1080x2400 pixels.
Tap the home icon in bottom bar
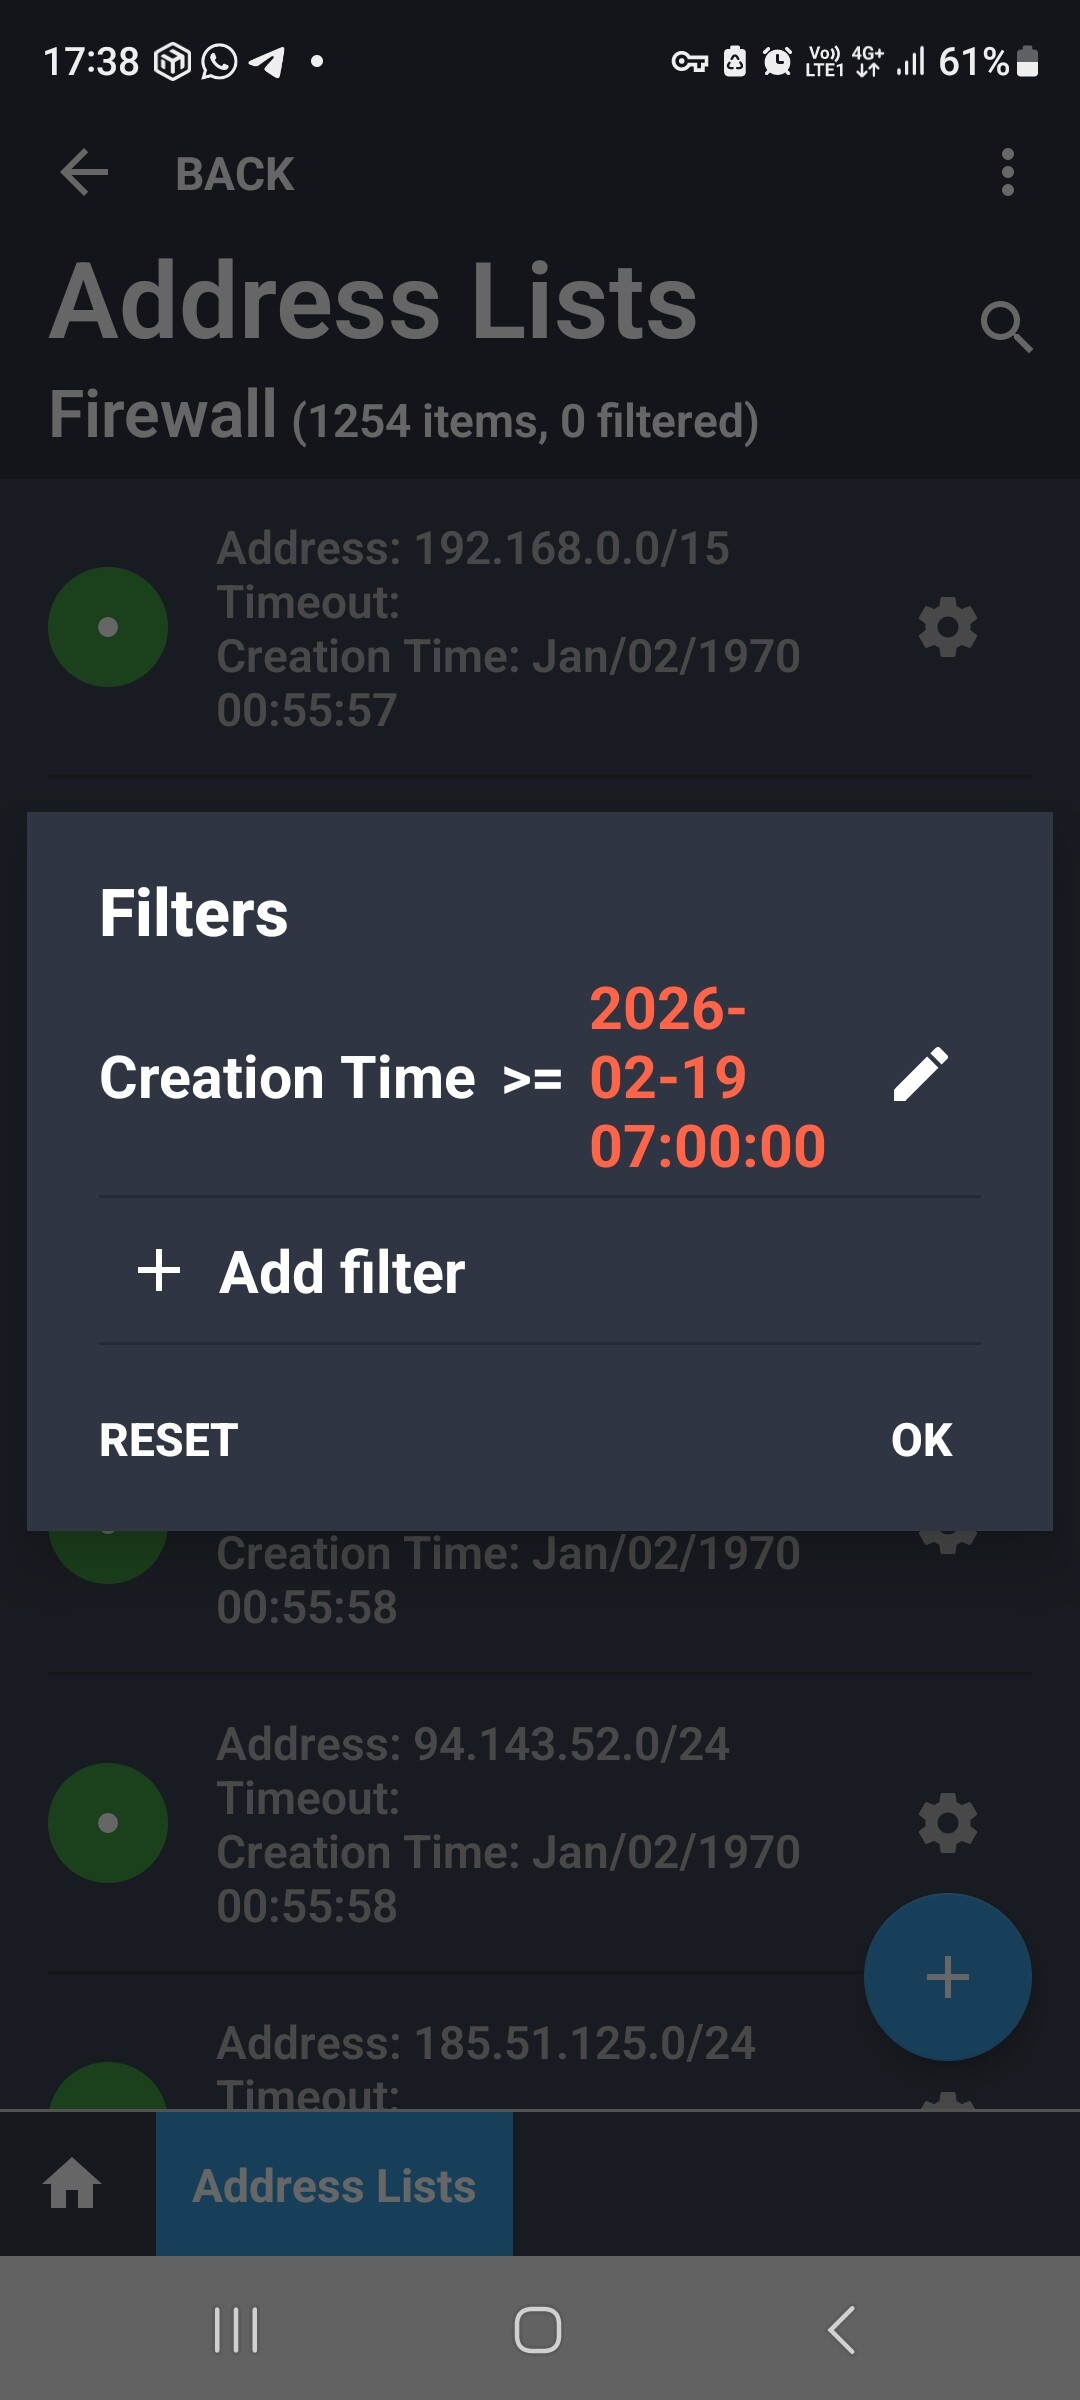[x=73, y=2183]
